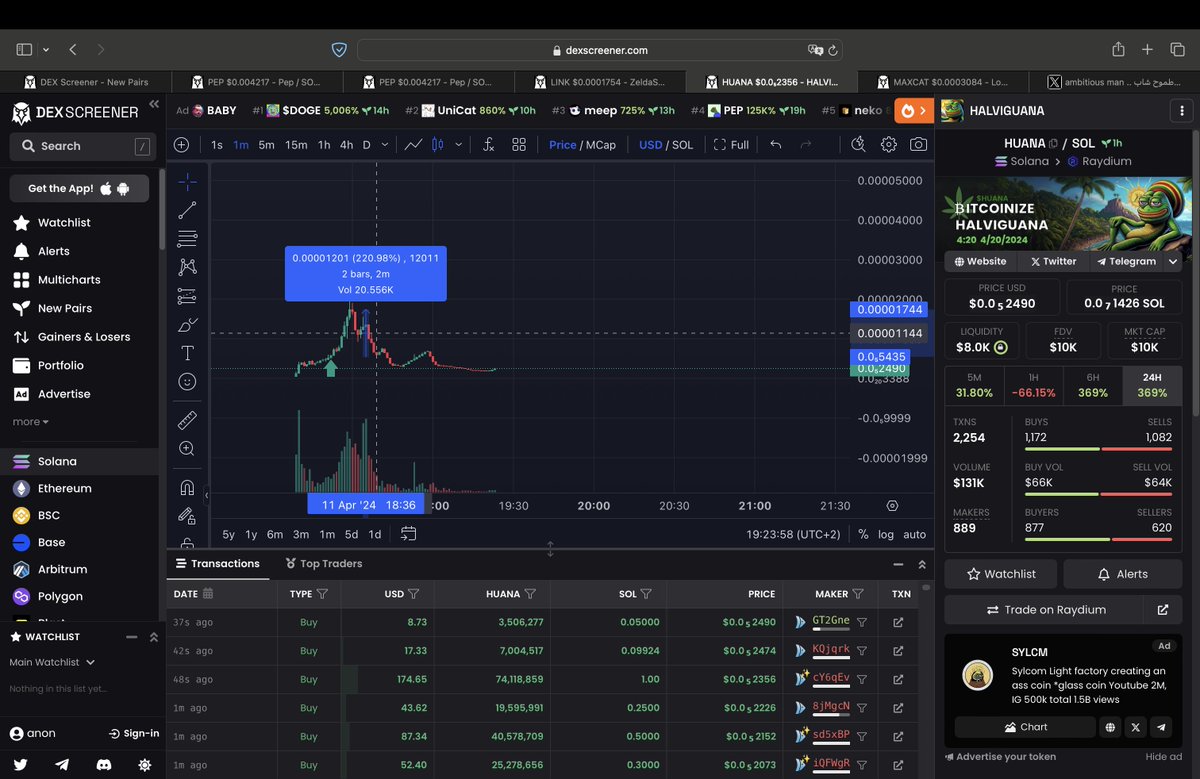This screenshot has height=779, width=1200.
Task: Toggle percent scale on chart
Action: pyautogui.click(x=863, y=534)
